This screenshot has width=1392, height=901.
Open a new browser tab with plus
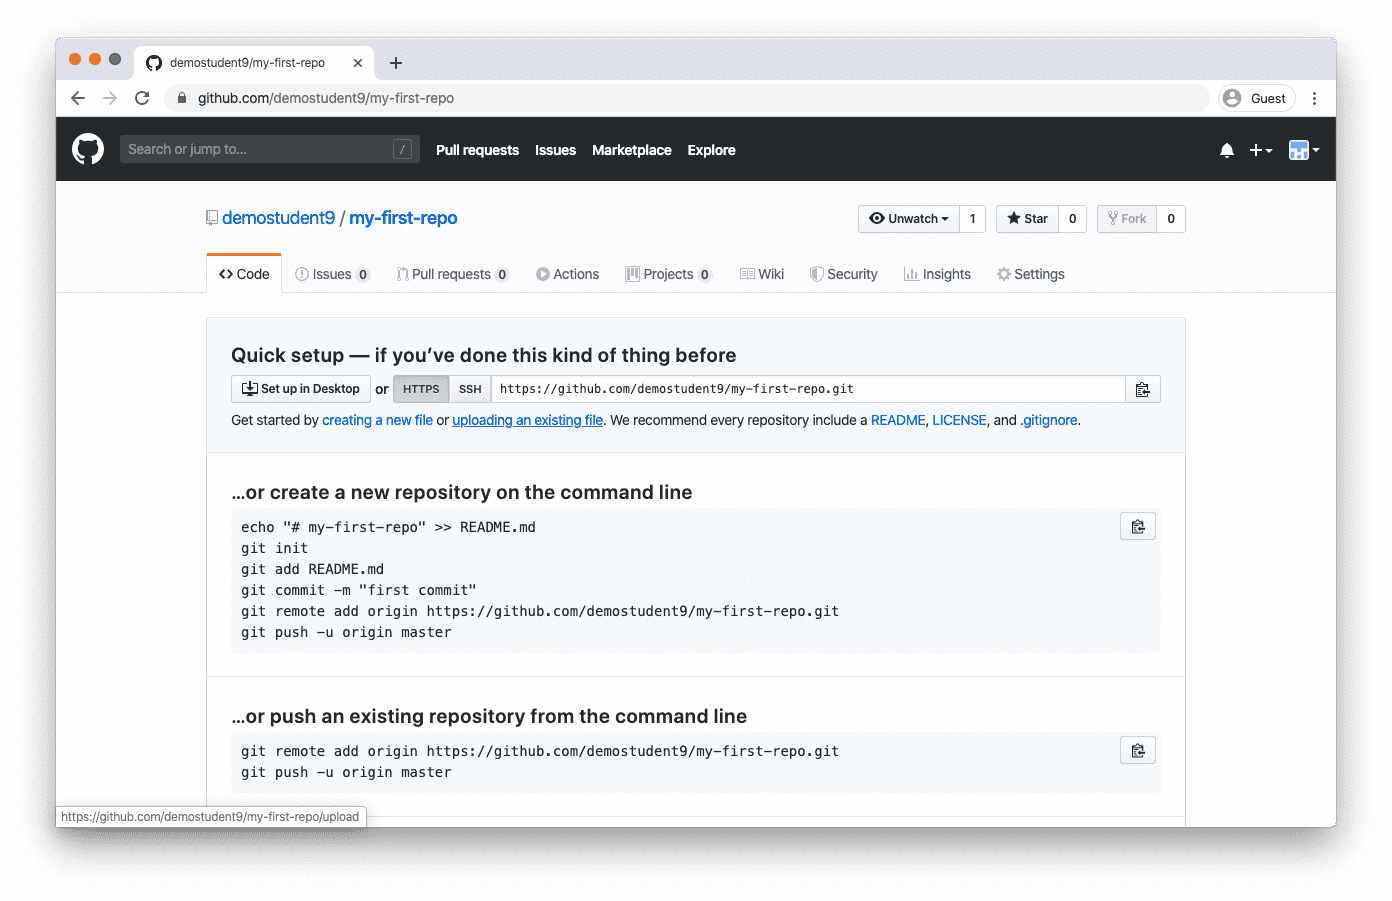coord(396,63)
